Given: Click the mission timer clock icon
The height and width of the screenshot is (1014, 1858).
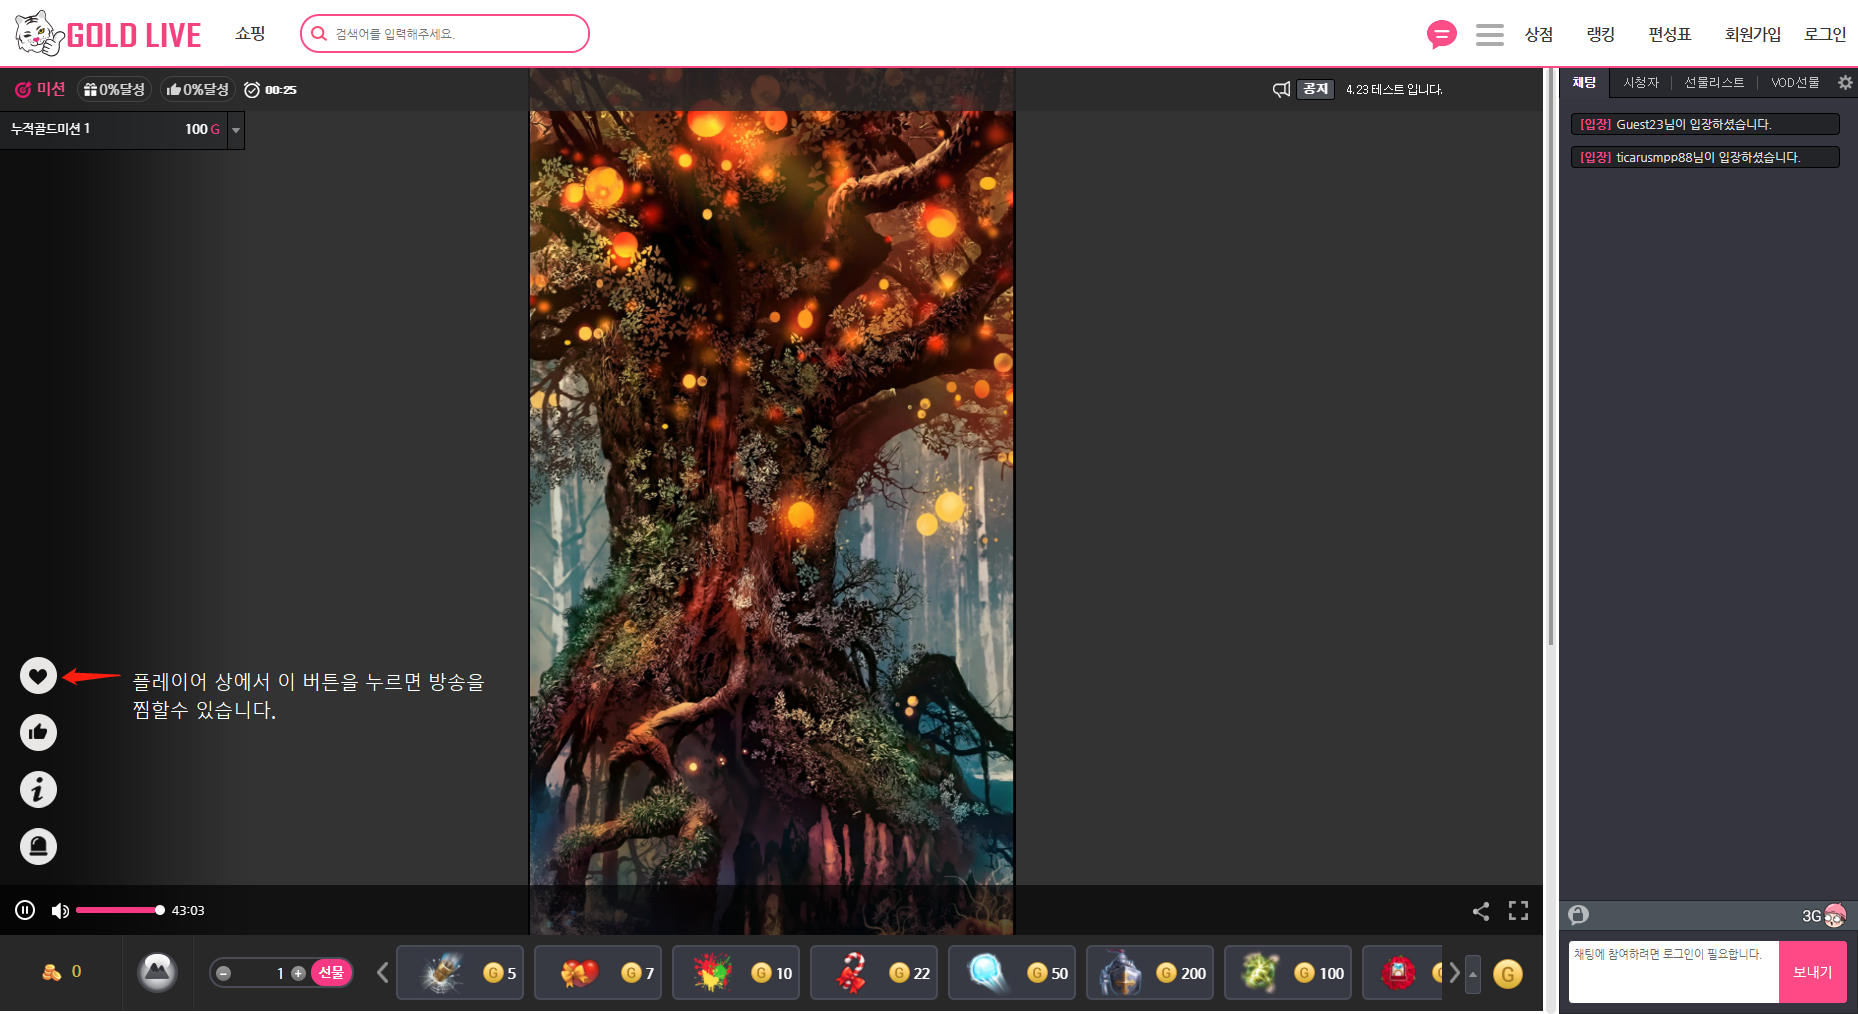Looking at the screenshot, I should 252,90.
